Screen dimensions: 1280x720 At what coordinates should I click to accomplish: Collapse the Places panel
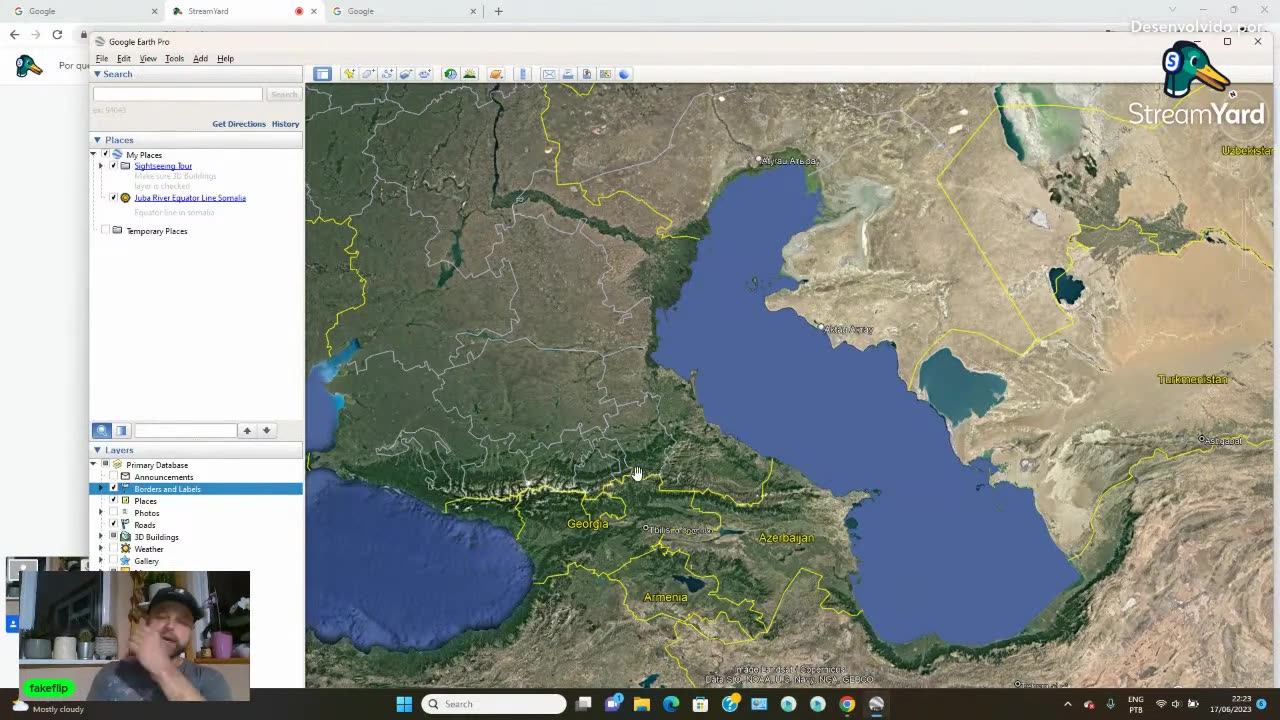point(97,140)
